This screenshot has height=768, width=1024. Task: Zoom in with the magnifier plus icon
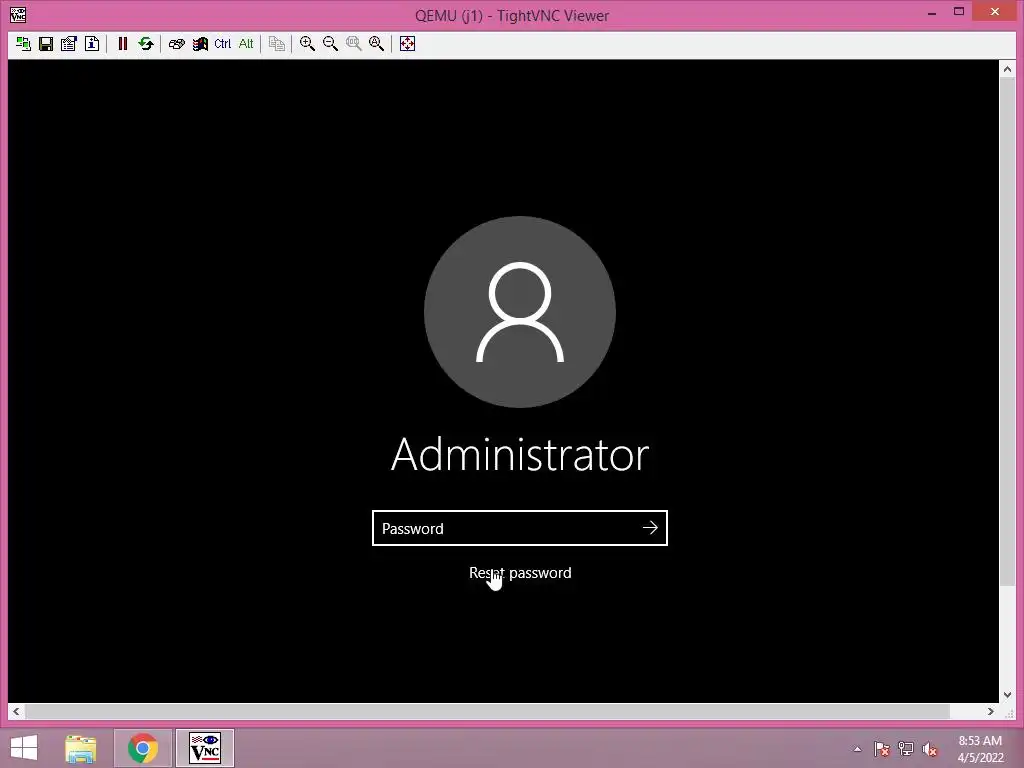pyautogui.click(x=307, y=44)
